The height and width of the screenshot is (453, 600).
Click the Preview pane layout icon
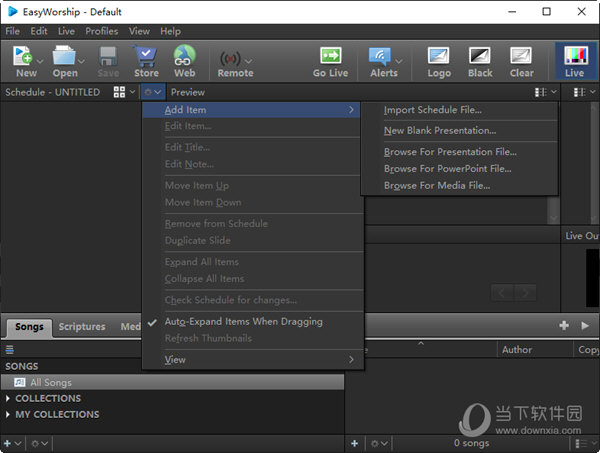coord(540,92)
